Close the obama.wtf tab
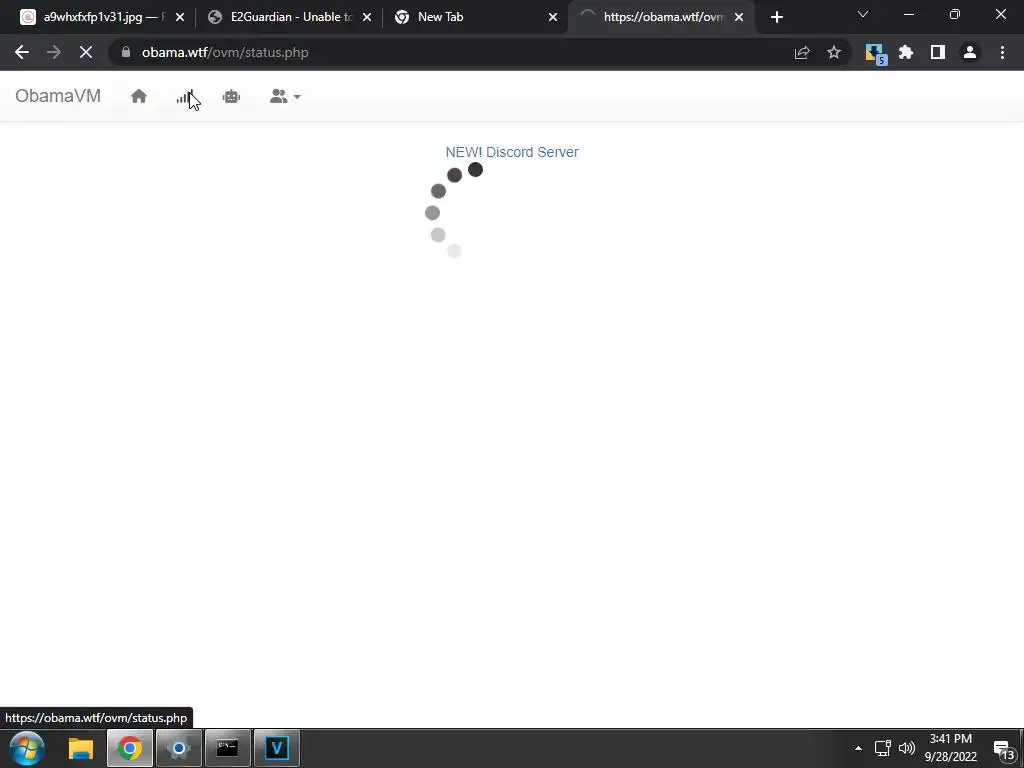Image resolution: width=1024 pixels, height=768 pixels. 739,17
